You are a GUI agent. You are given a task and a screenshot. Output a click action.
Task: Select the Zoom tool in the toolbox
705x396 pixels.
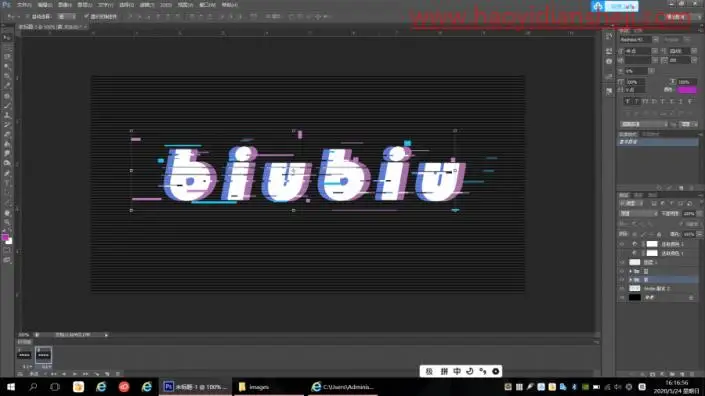7,222
